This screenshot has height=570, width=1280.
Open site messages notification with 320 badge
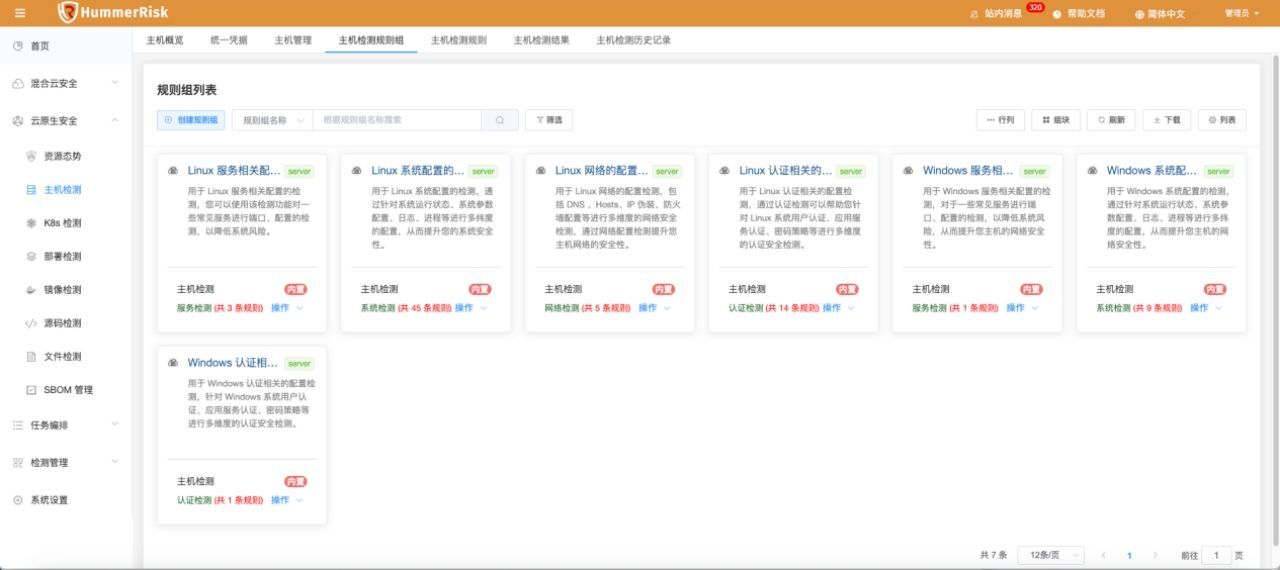(x=1002, y=13)
